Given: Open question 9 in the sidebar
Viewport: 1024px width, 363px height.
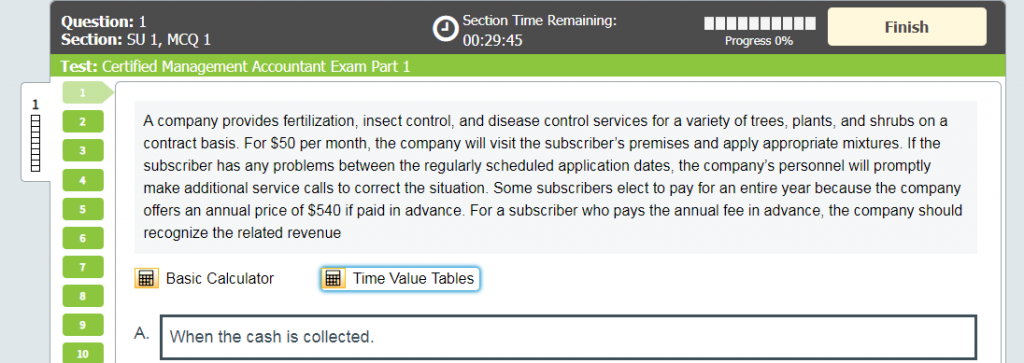Looking at the screenshot, I should click(83, 325).
